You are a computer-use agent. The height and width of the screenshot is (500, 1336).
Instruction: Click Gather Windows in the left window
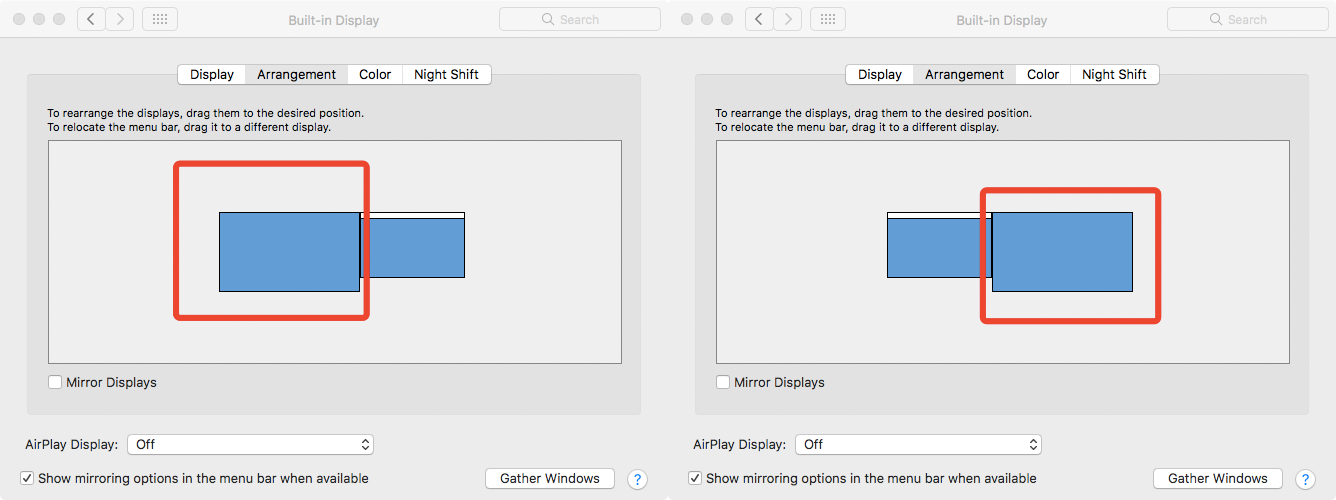tap(550, 478)
